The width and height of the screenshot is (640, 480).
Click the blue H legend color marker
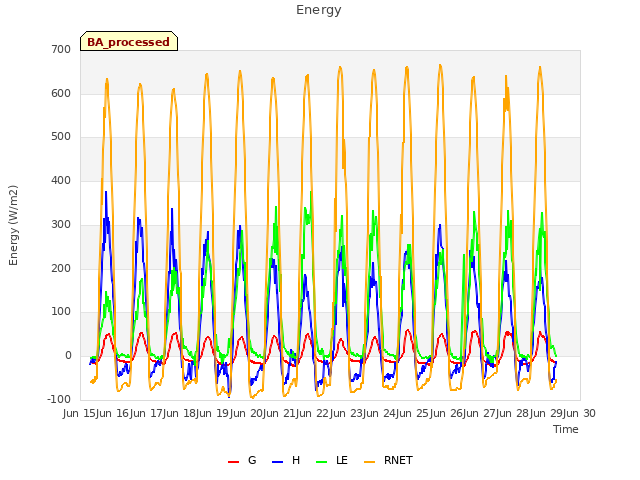click(x=278, y=462)
